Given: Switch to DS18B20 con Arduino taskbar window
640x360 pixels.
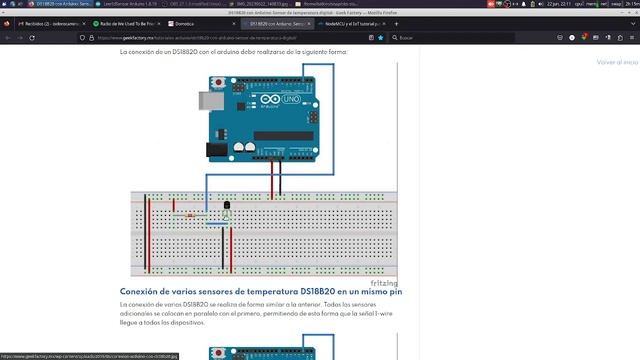Looking at the screenshot, I should [x=59, y=4].
